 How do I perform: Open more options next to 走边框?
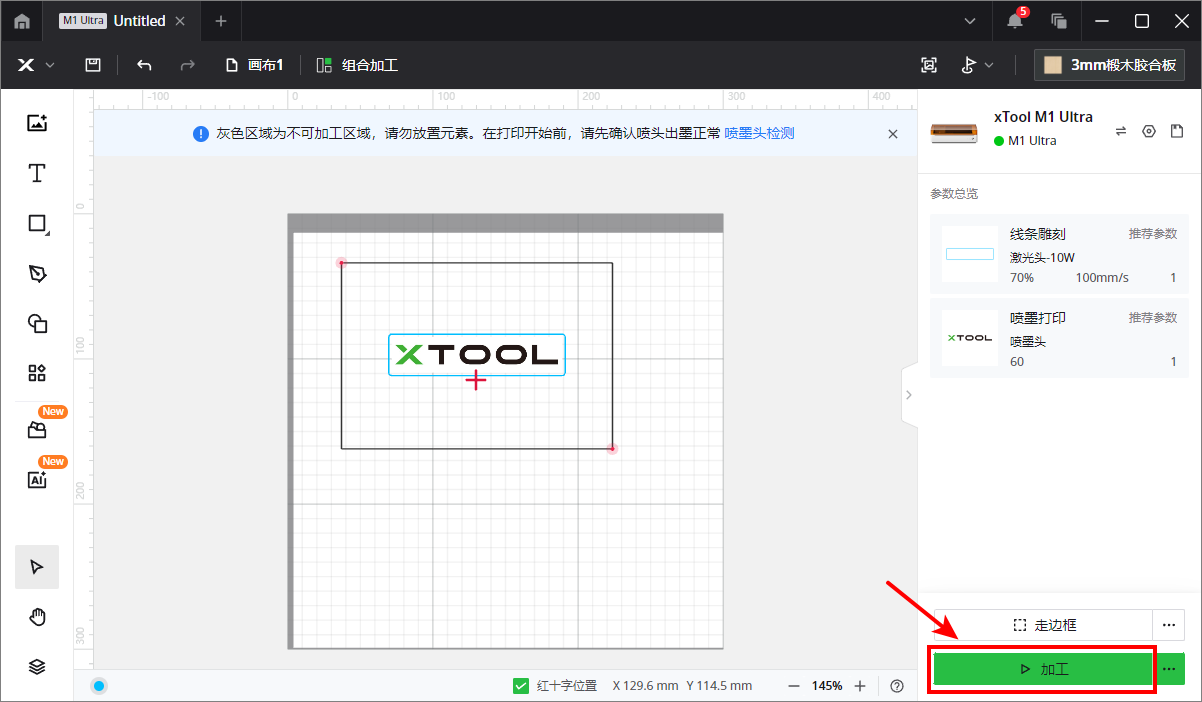point(1169,626)
